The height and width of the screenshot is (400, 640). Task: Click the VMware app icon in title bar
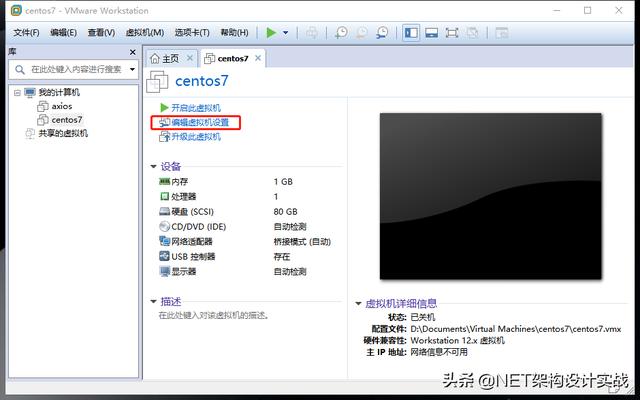coord(16,11)
